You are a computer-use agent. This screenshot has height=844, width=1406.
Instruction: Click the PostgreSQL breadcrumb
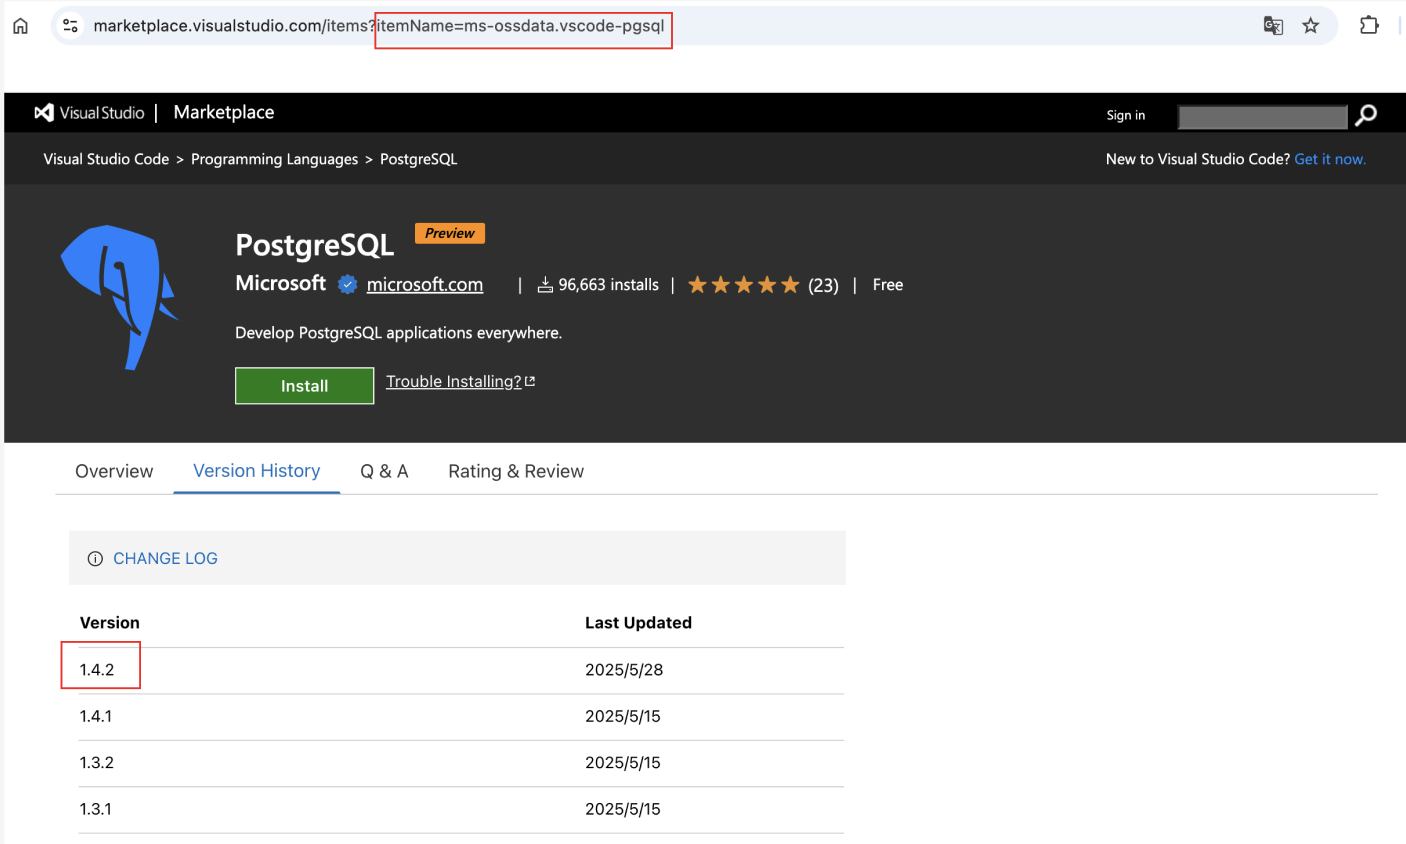[419, 159]
